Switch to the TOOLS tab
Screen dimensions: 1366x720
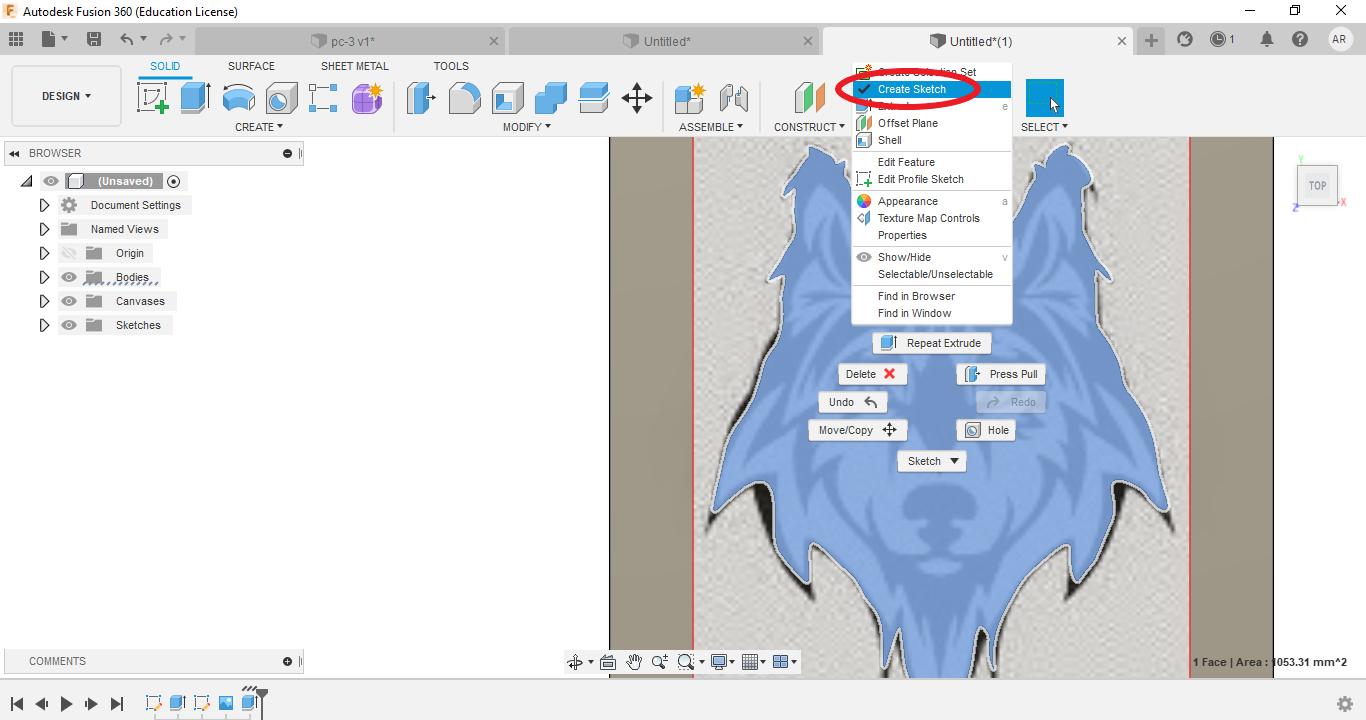pos(451,66)
